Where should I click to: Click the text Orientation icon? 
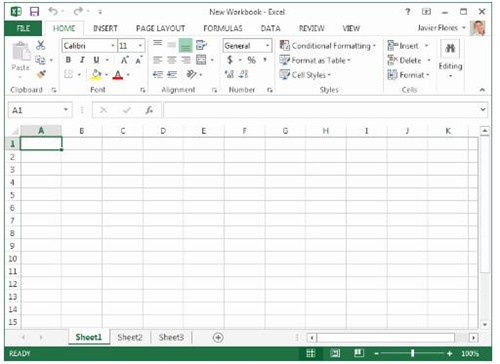[191, 74]
